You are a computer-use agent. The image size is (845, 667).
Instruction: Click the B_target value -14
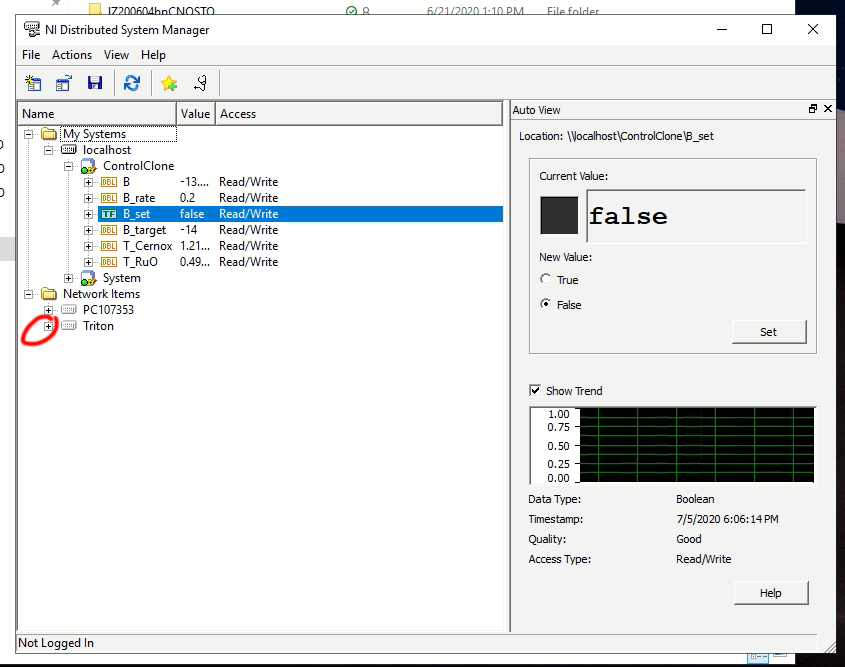coord(189,230)
